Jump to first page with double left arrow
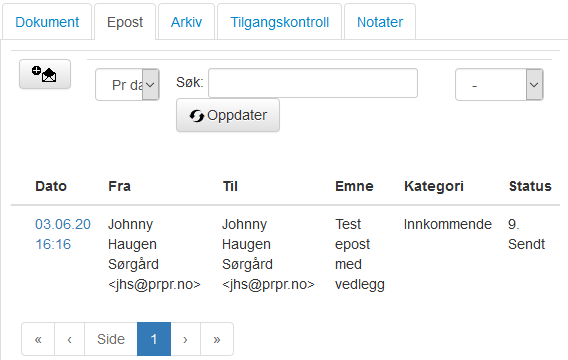 click(x=38, y=339)
